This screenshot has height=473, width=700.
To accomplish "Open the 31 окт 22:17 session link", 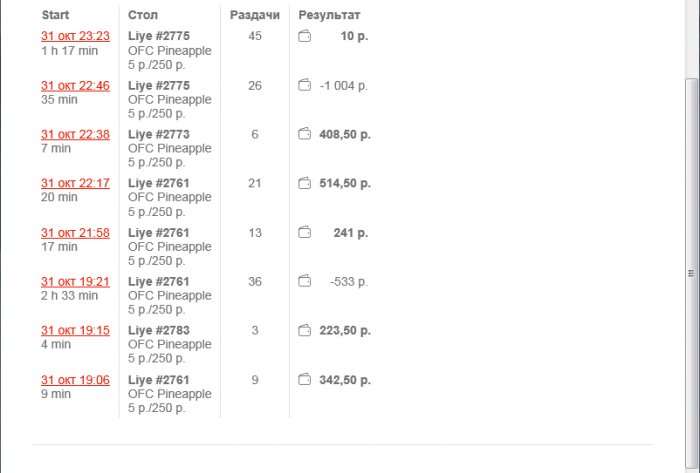I will coord(75,184).
